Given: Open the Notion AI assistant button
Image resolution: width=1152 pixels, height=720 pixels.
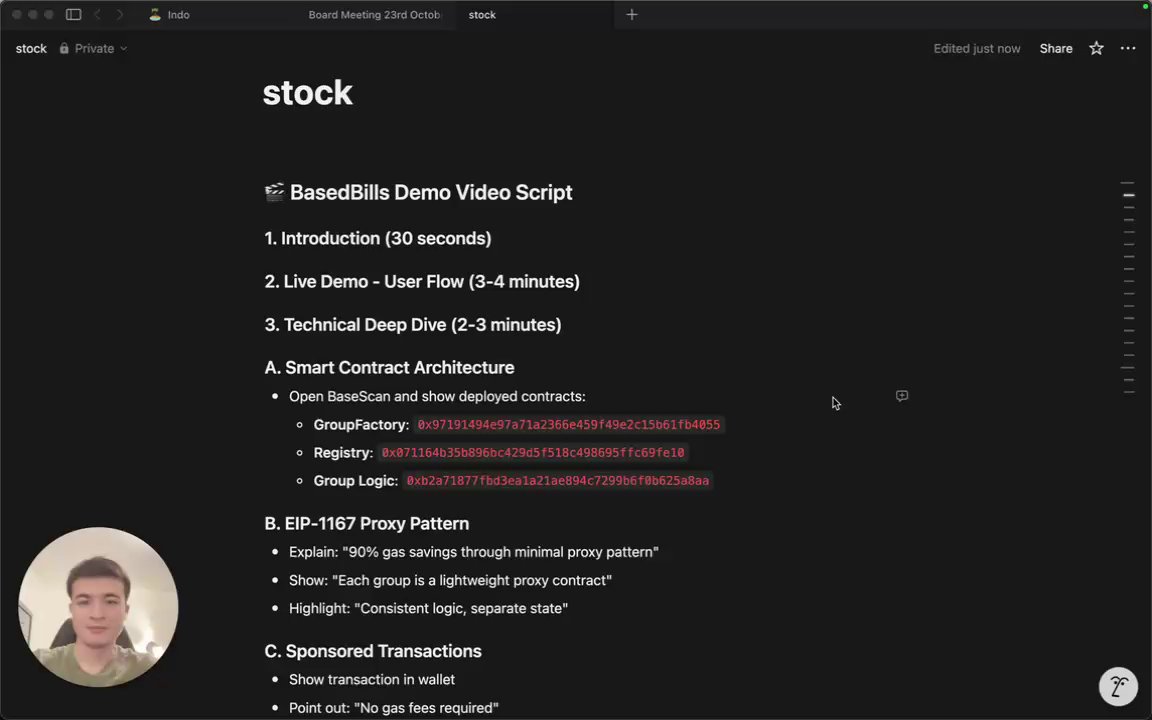Looking at the screenshot, I should click(x=1118, y=687).
